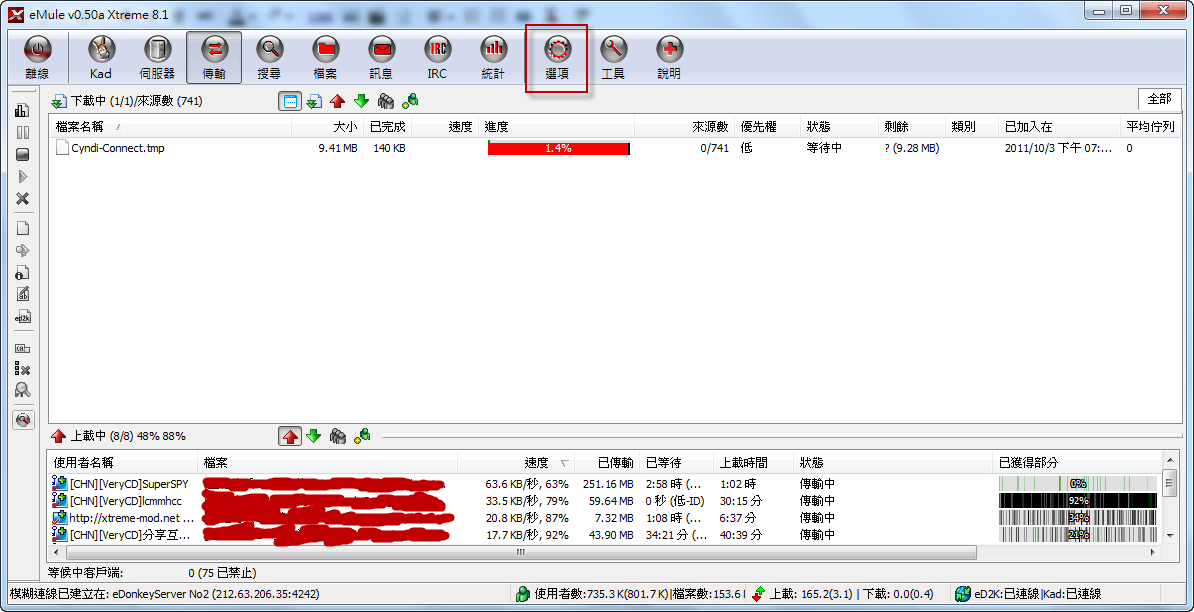Click the upload list scroll-down arrow
This screenshot has width=1194, height=612.
(x=1170, y=536)
